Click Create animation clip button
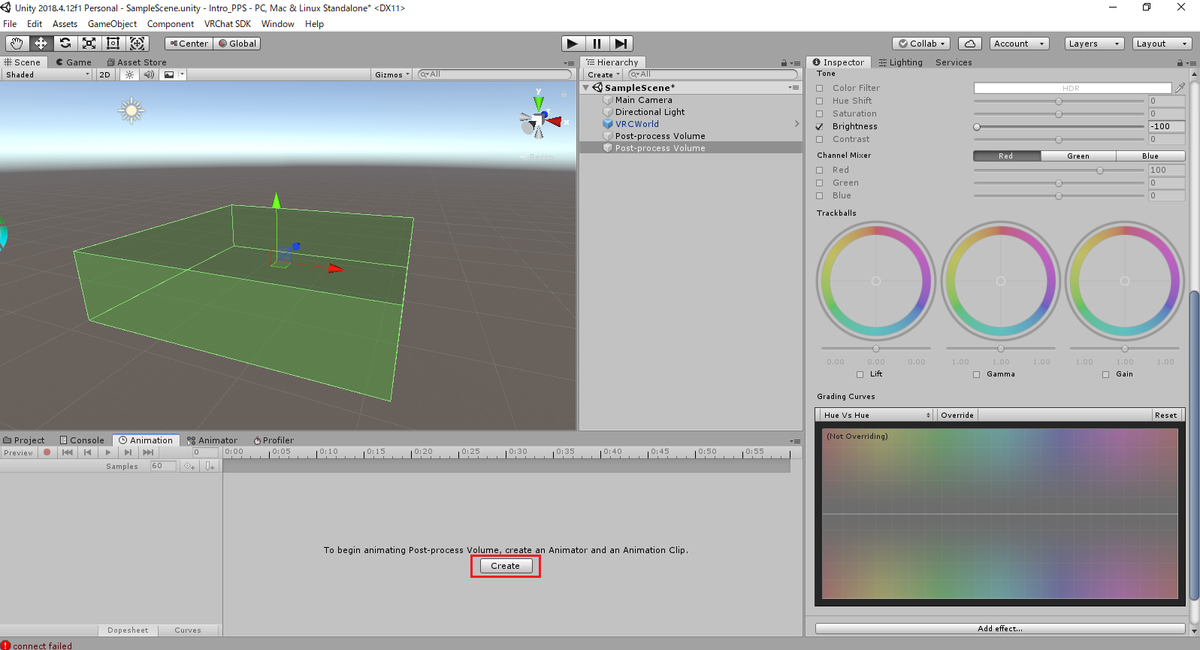Screen dimensions: 1200x650 pos(505,566)
